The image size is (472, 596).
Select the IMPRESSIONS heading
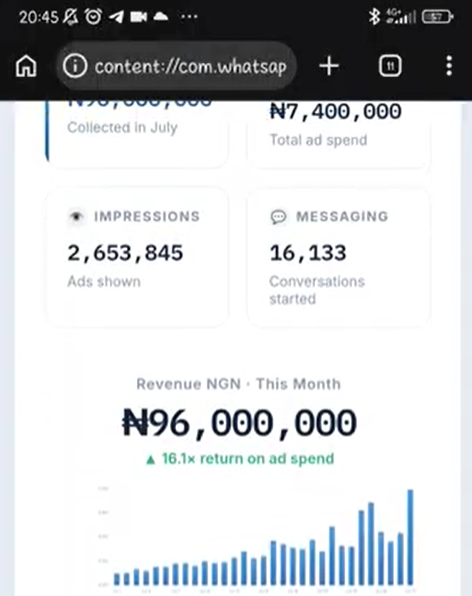[x=147, y=217]
